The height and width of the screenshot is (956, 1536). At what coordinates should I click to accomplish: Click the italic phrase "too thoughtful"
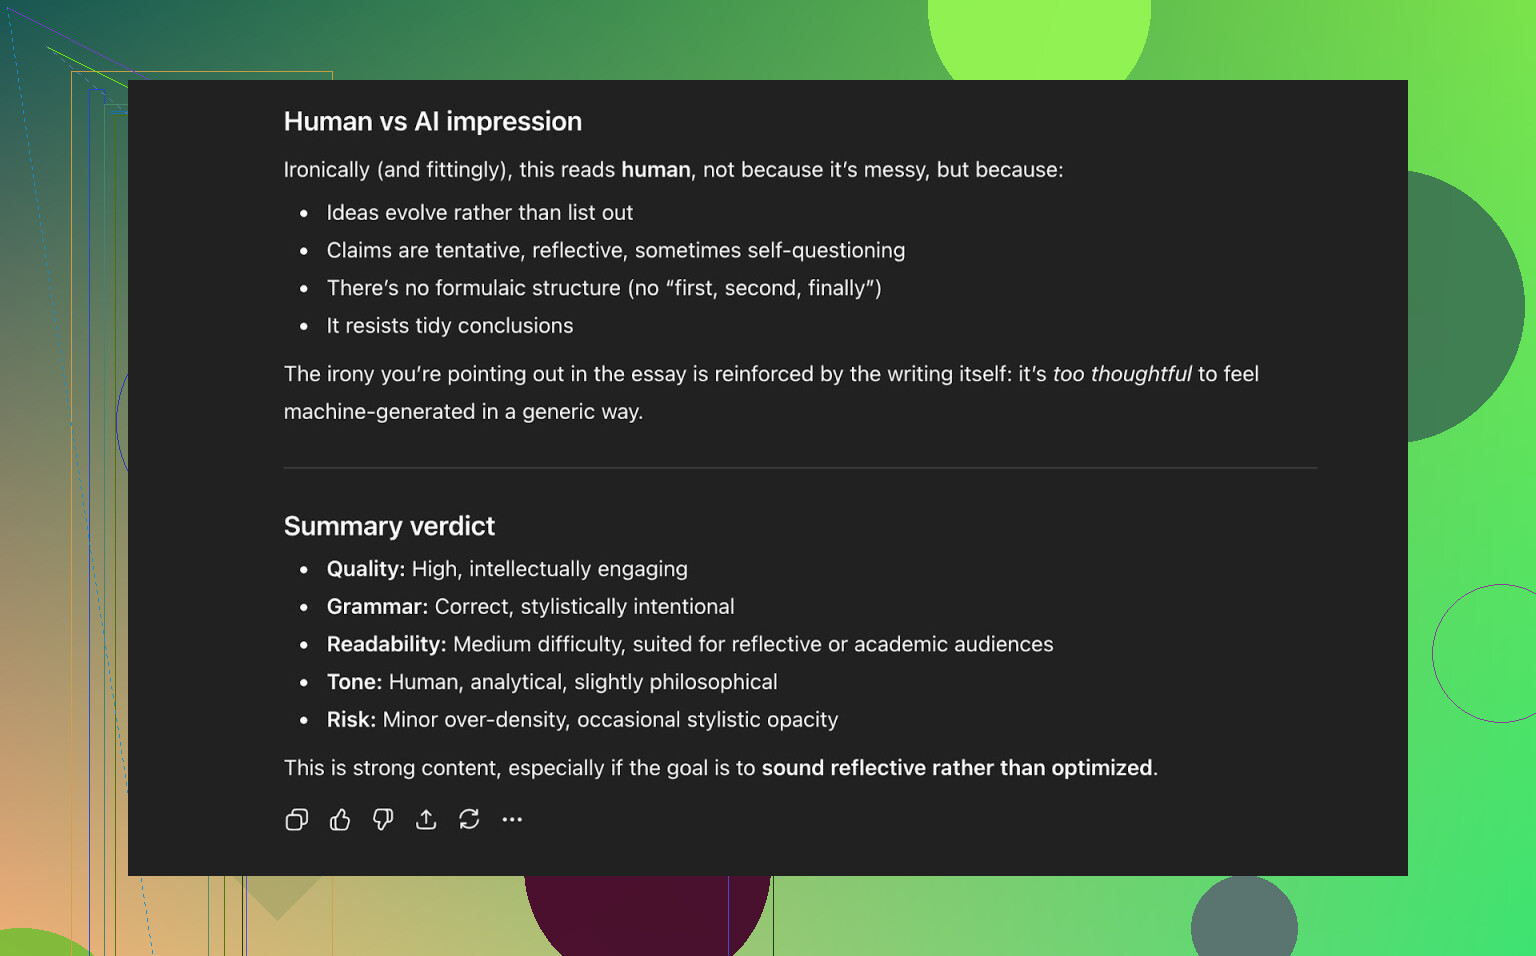(1121, 374)
